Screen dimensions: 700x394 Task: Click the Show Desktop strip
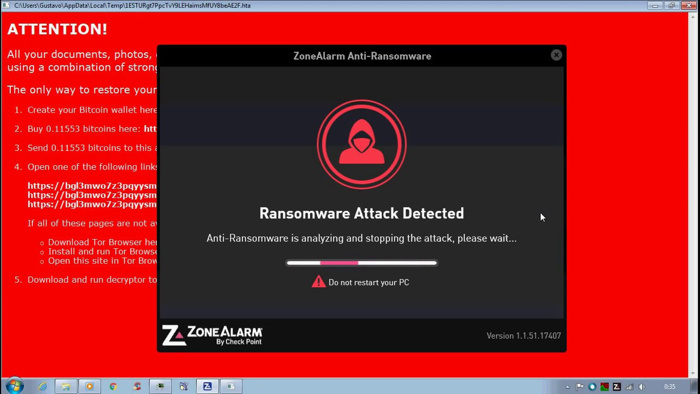coord(695,386)
